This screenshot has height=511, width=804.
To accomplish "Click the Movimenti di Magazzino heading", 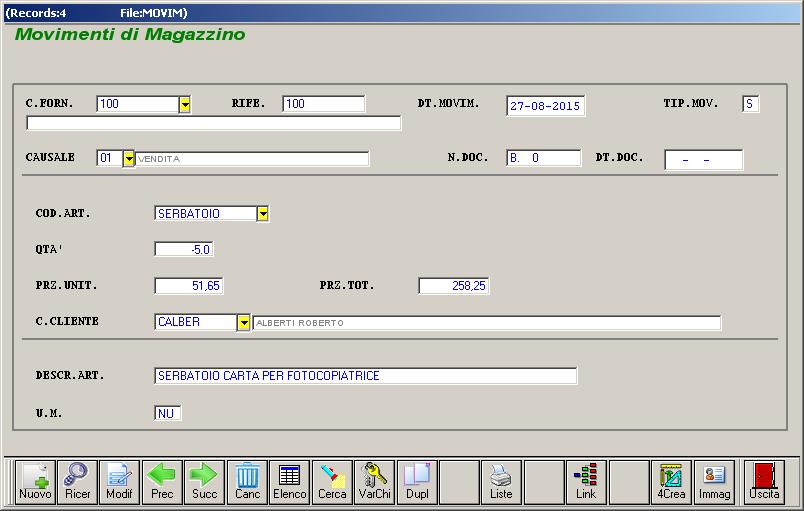I will point(130,34).
